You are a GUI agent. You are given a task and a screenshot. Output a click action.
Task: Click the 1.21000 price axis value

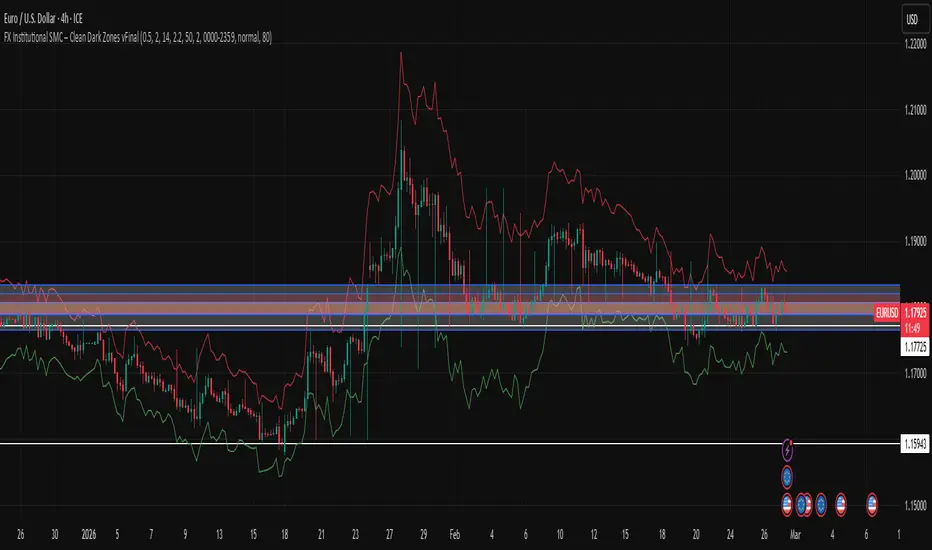click(x=915, y=109)
